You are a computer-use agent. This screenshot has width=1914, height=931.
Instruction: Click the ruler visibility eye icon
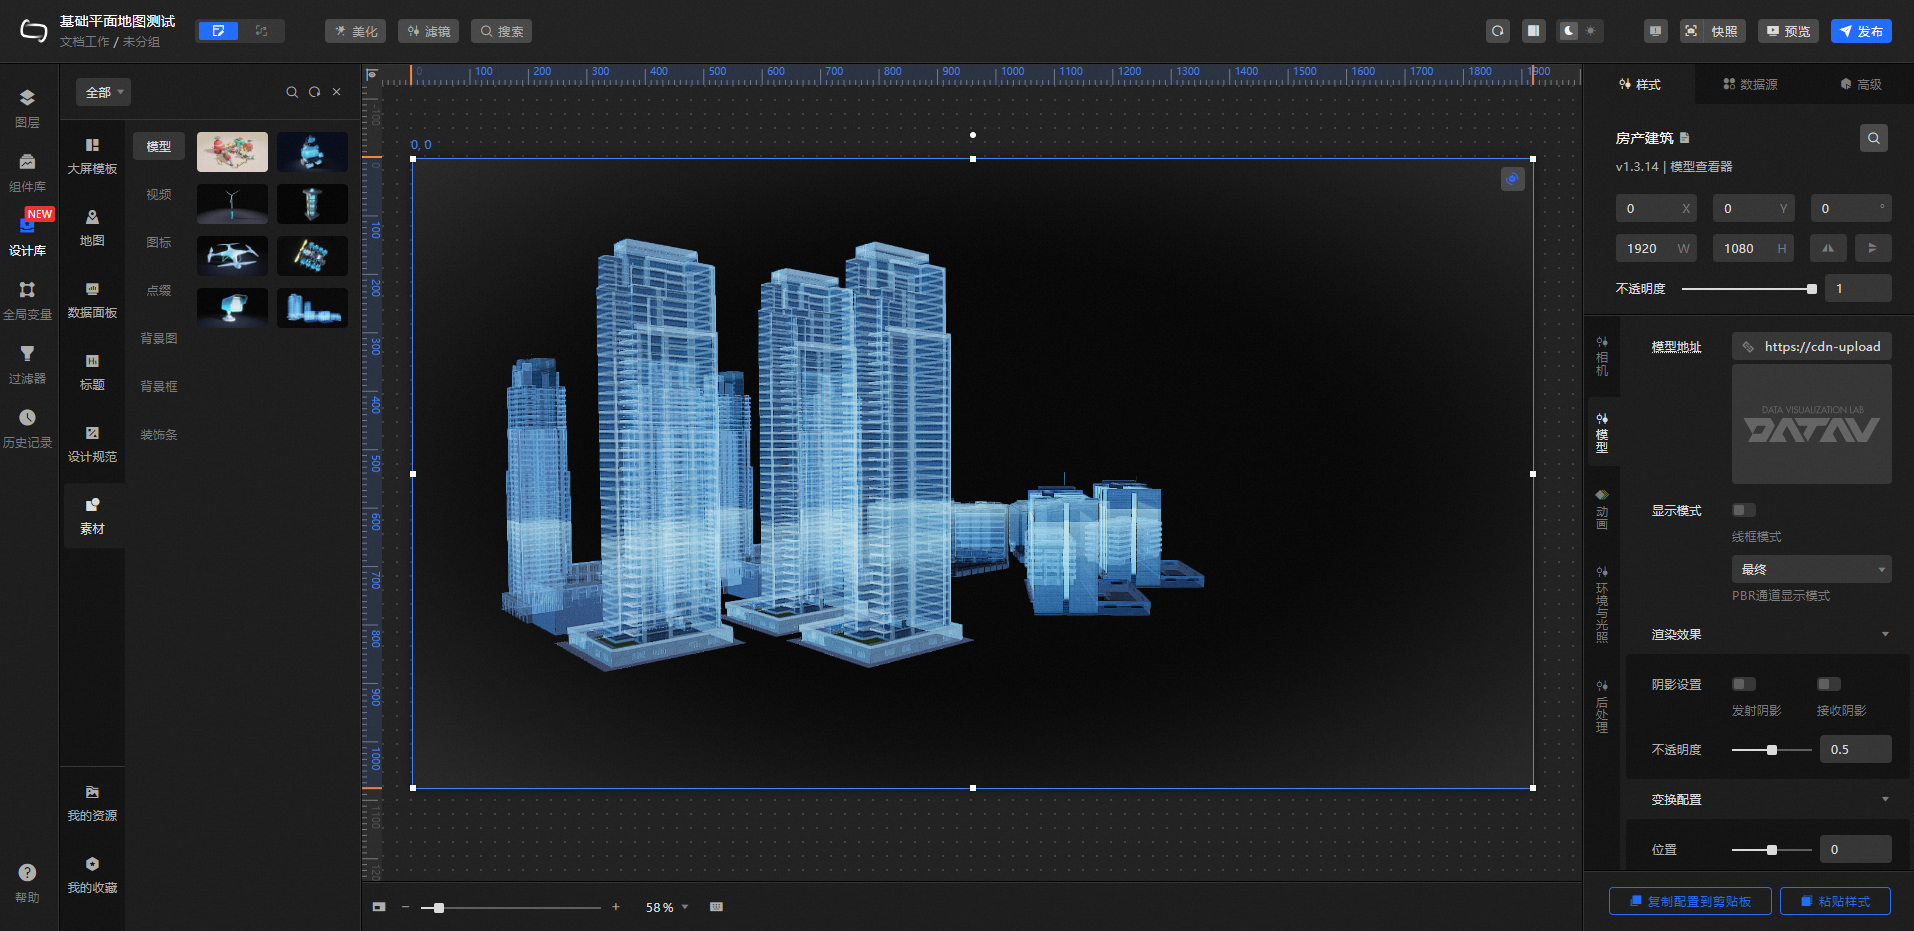(372, 74)
